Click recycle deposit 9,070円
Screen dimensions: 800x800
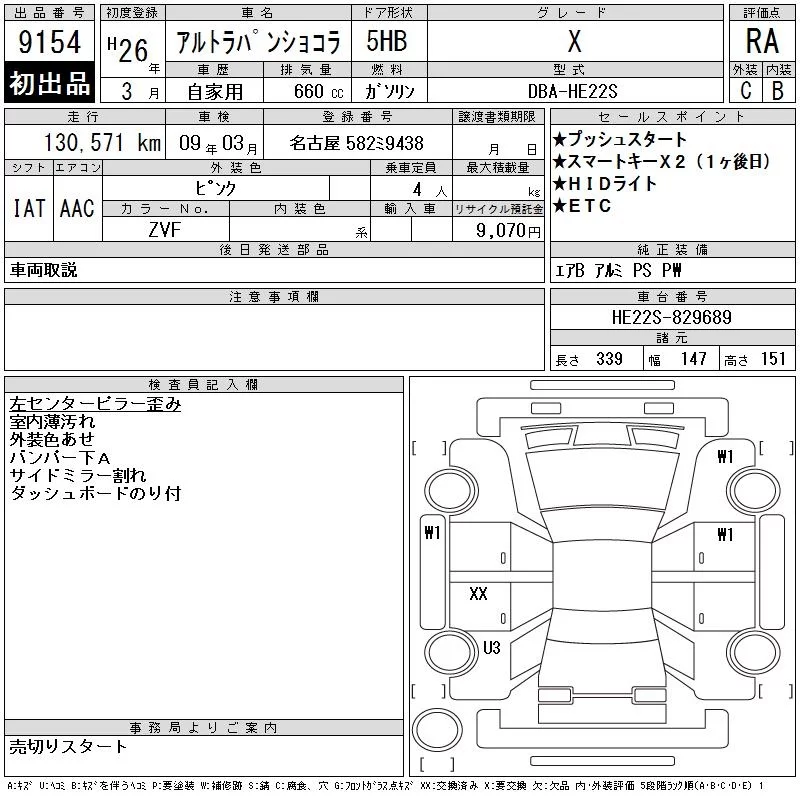click(508, 230)
